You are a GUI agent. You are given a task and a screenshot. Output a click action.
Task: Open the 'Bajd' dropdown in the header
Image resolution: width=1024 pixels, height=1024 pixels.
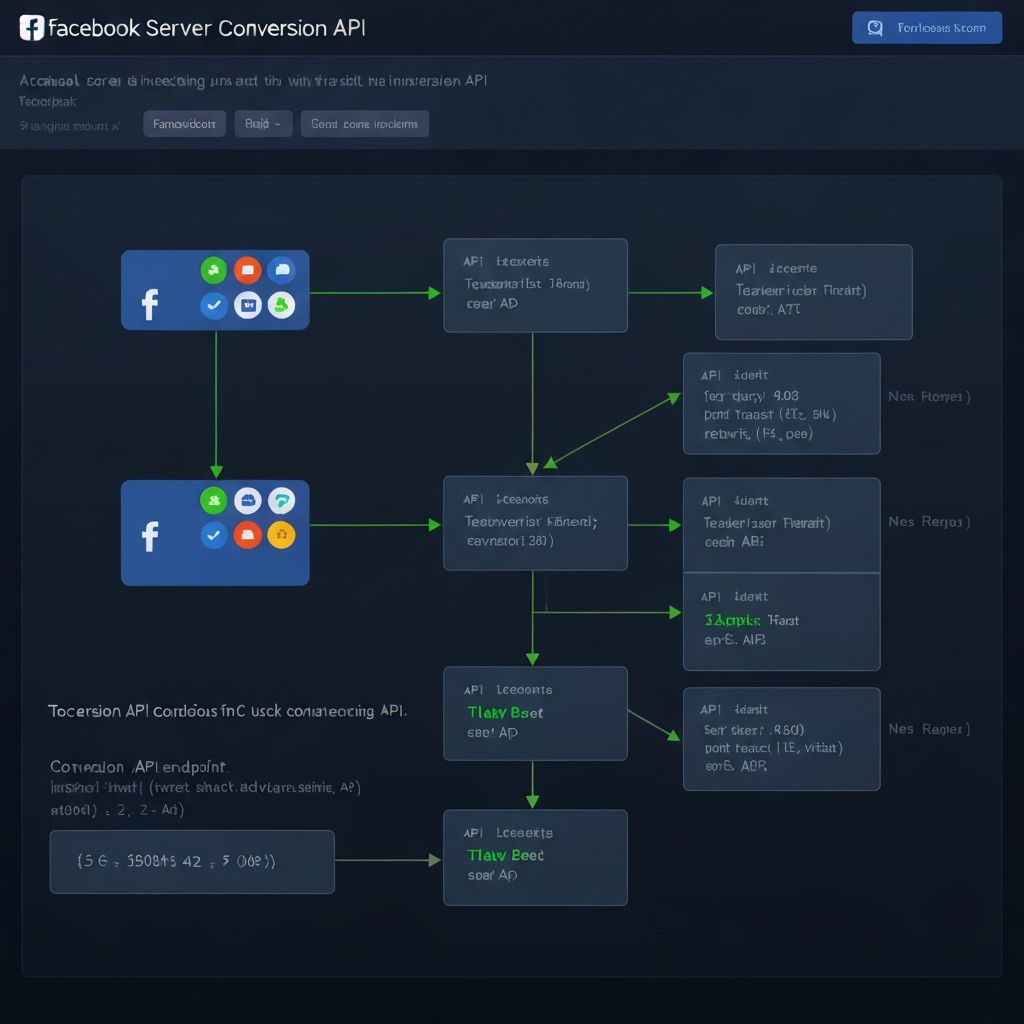coord(264,124)
